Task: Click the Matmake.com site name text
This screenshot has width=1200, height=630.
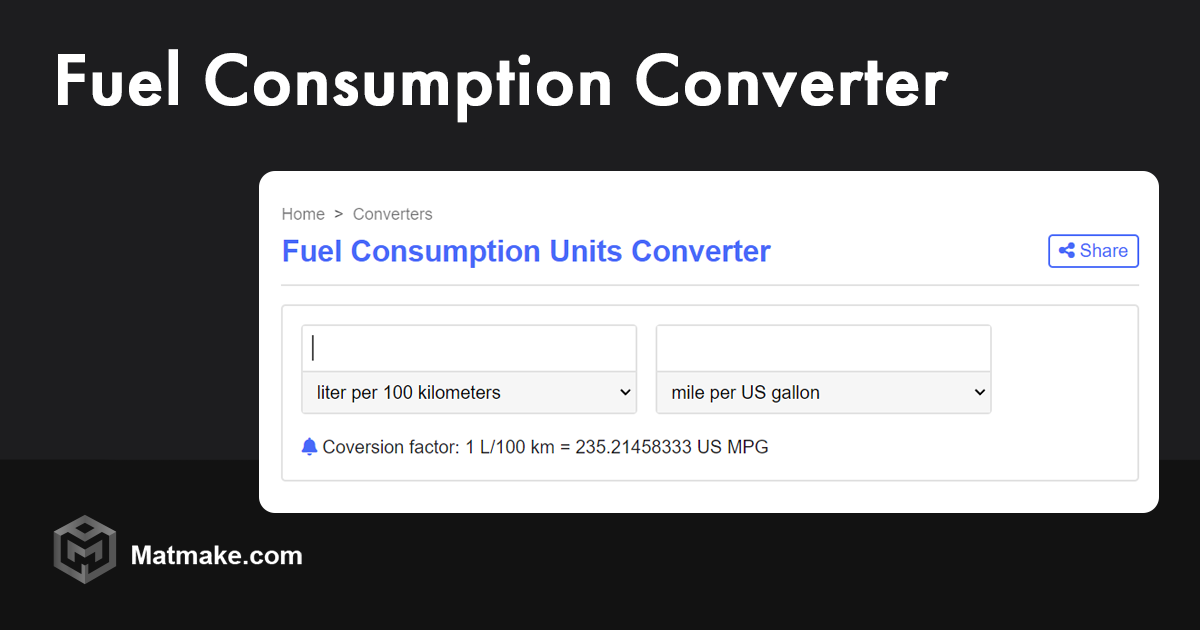Action: point(216,555)
